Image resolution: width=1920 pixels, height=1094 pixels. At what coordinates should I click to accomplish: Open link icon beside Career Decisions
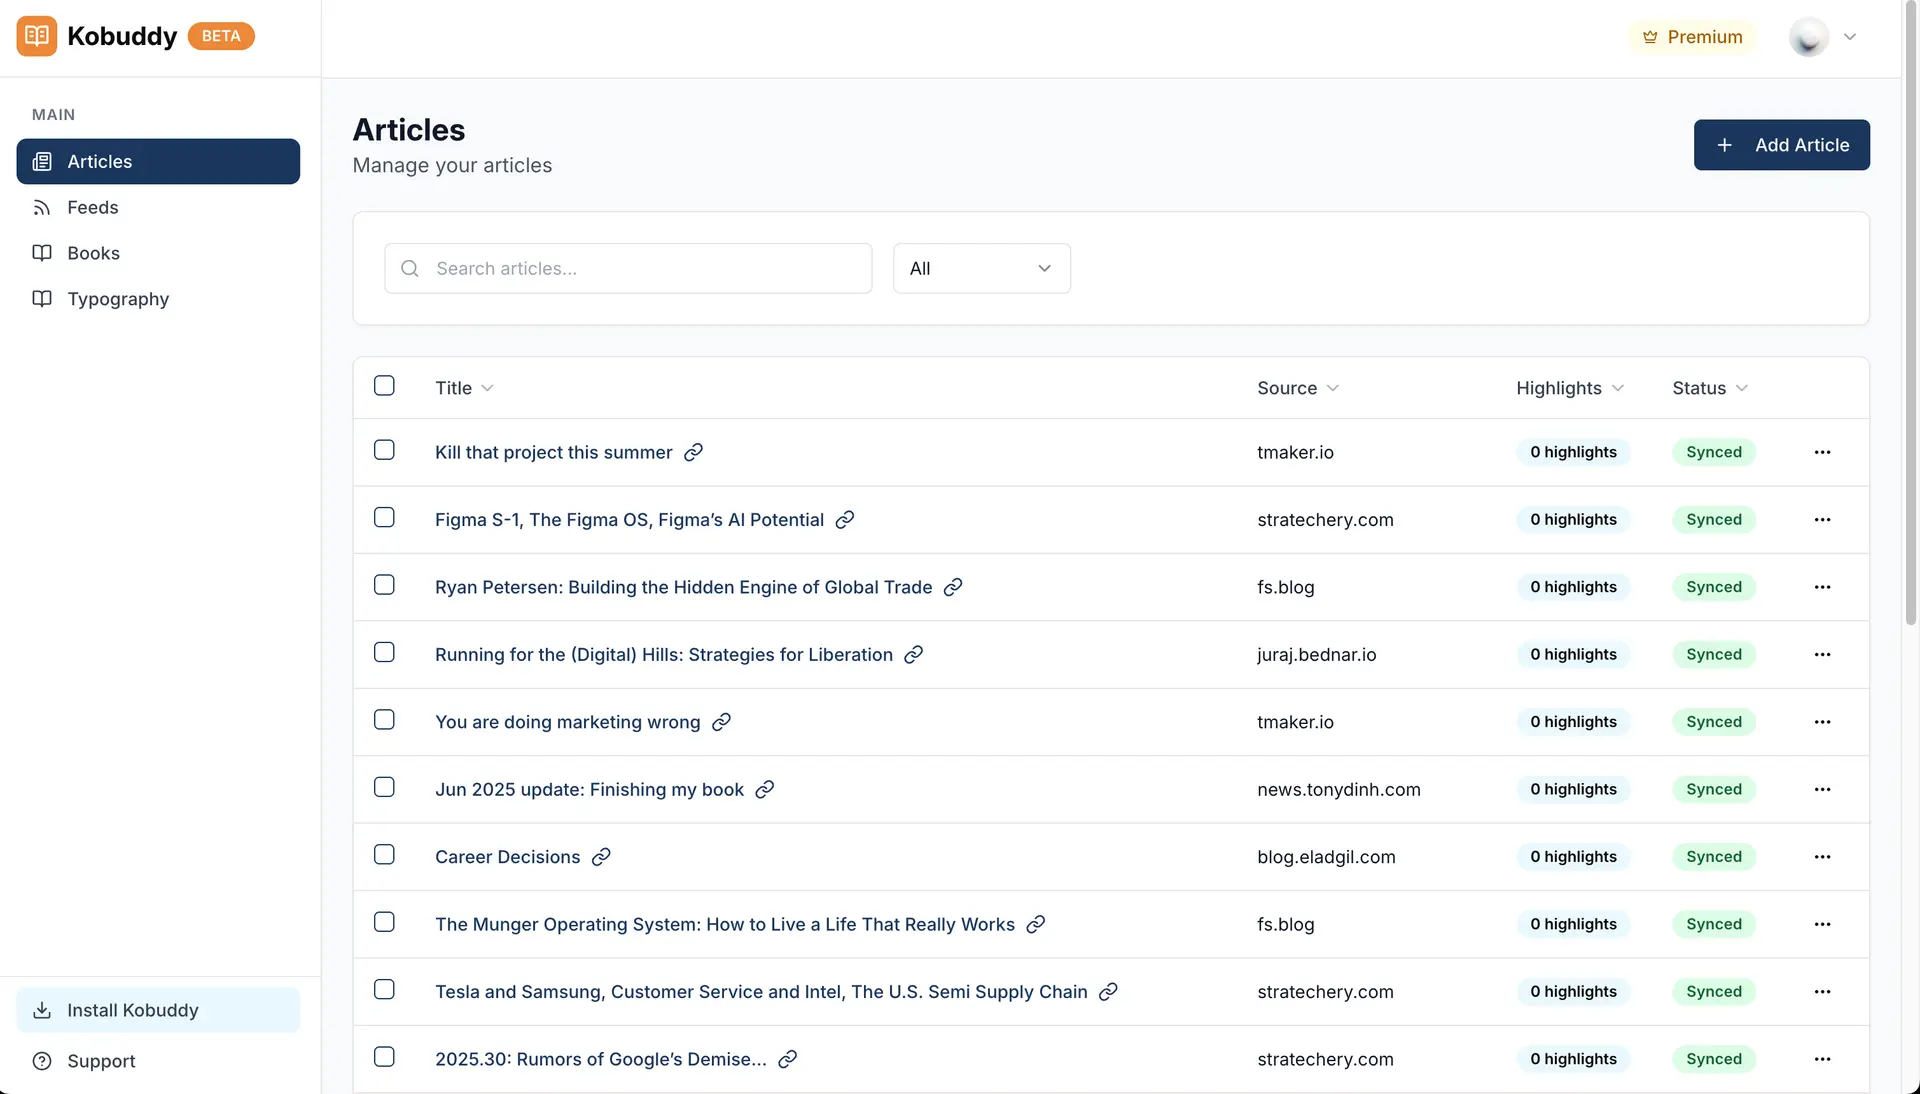coord(601,857)
